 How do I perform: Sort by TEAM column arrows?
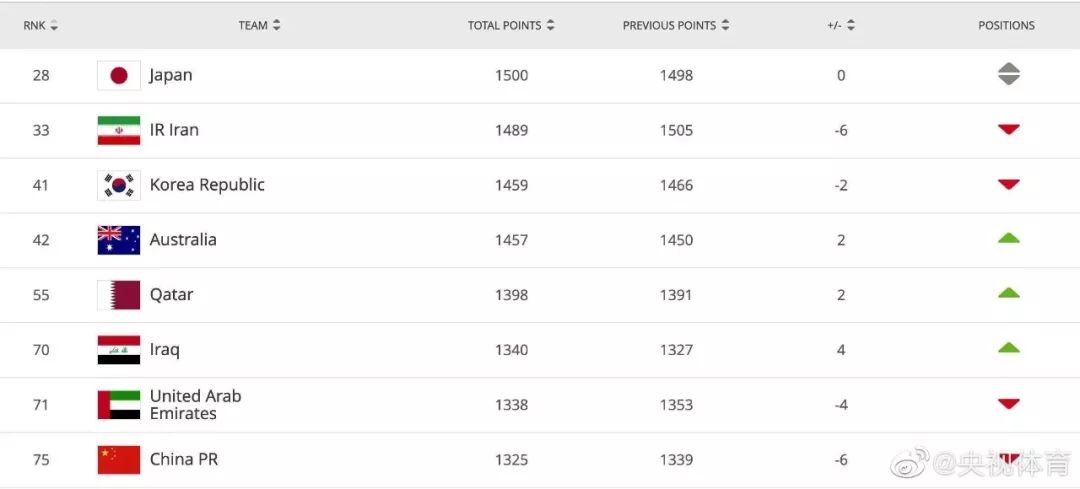(x=276, y=26)
